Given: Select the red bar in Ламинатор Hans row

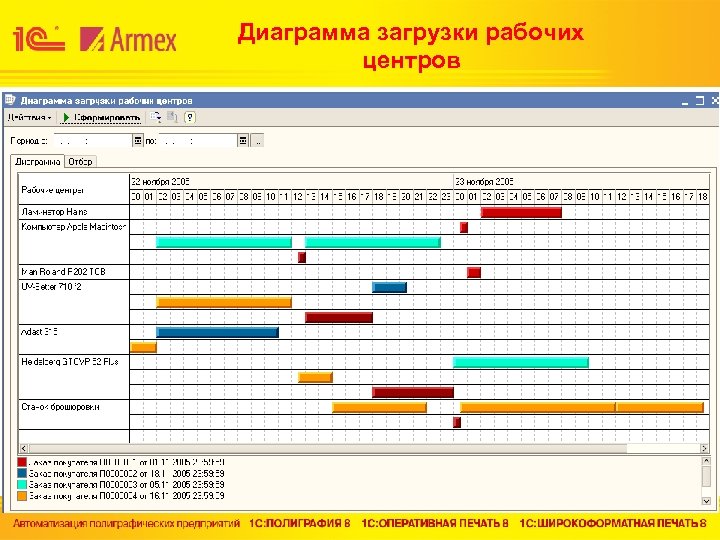Looking at the screenshot, I should tap(521, 212).
